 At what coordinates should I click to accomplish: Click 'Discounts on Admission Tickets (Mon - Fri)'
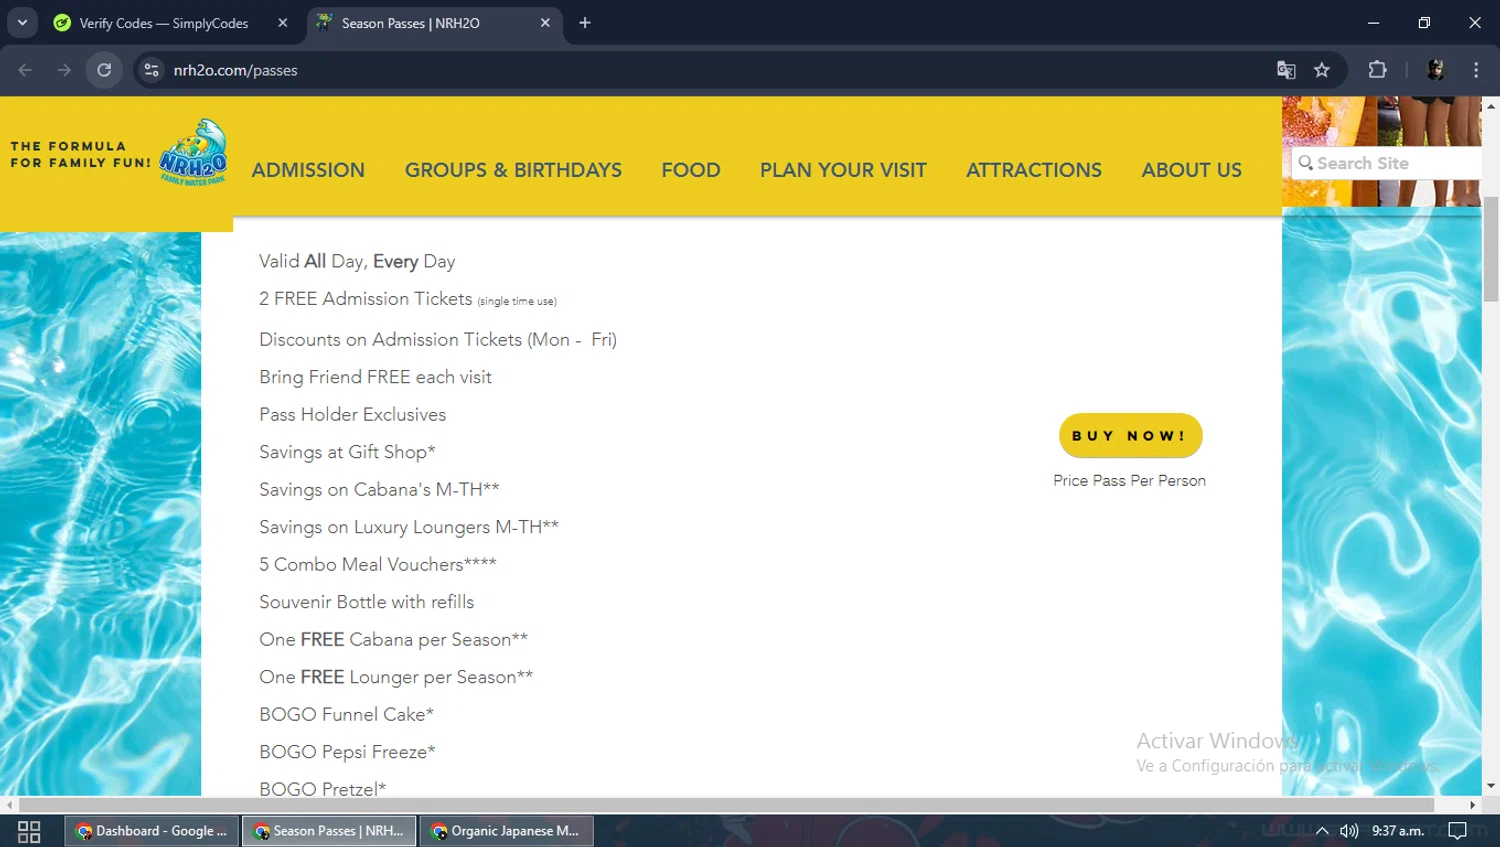438,340
